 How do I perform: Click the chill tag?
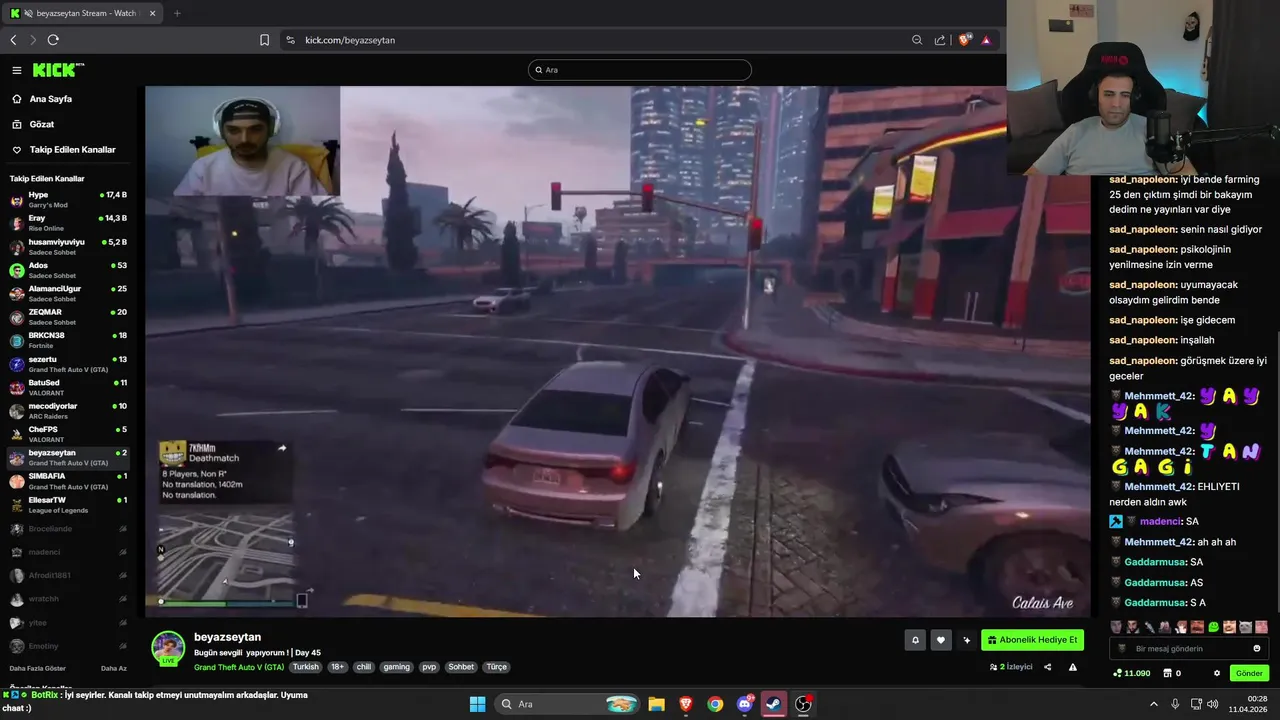364,667
